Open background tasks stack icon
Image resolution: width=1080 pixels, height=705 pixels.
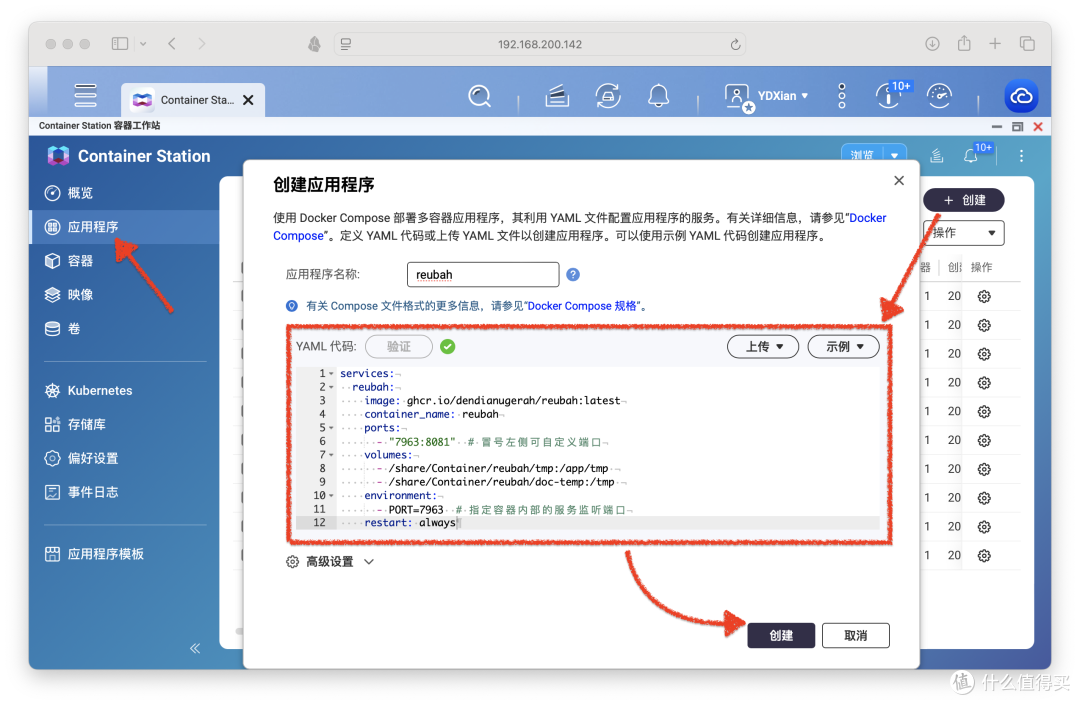pos(557,96)
